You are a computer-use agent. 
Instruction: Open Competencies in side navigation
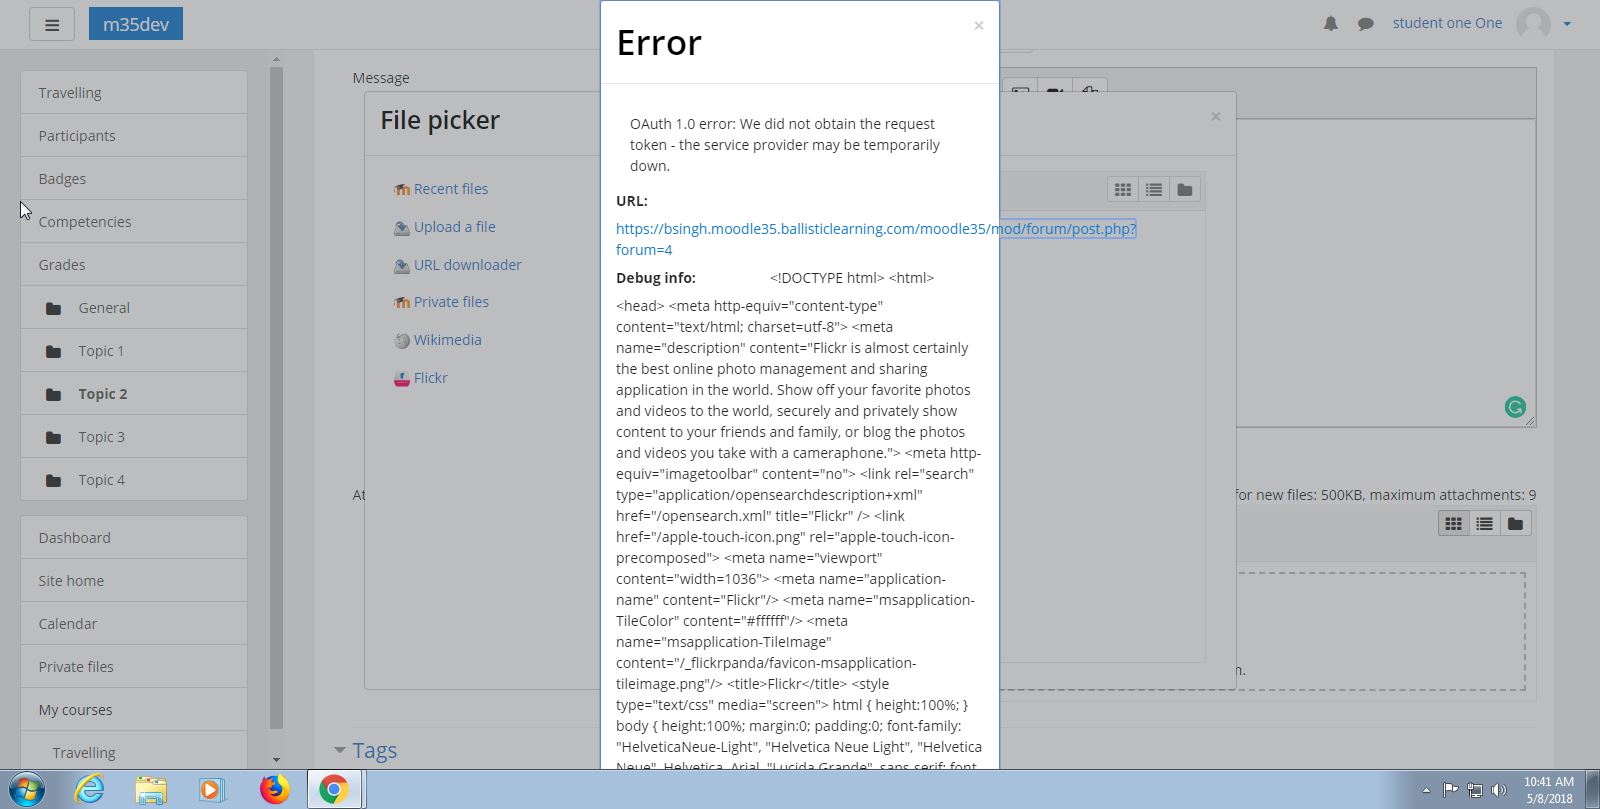[134, 222]
